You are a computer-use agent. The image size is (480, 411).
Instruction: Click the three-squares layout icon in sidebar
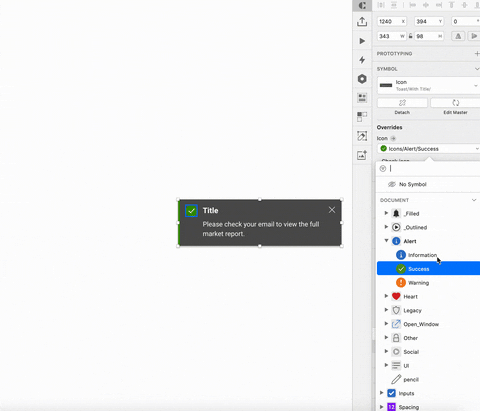(362, 117)
